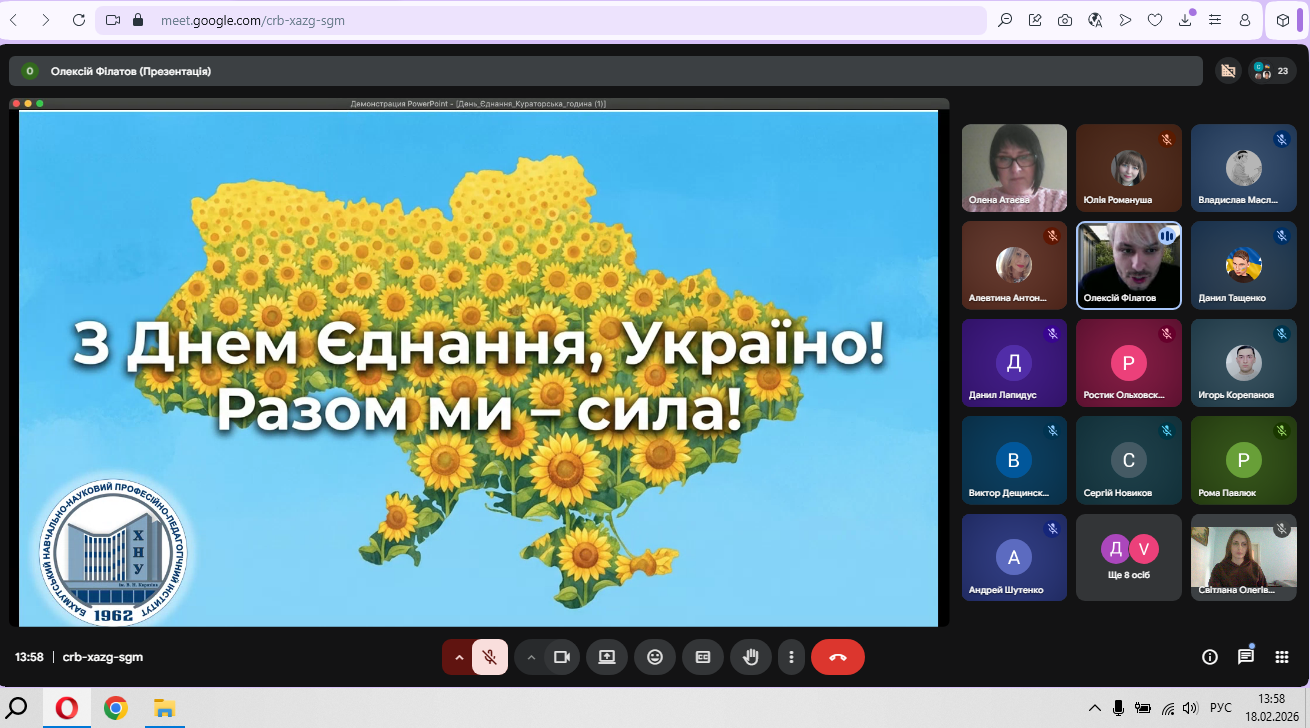Open the activities grid icon
Viewport: 1310px width, 728px height.
pyautogui.click(x=1281, y=657)
